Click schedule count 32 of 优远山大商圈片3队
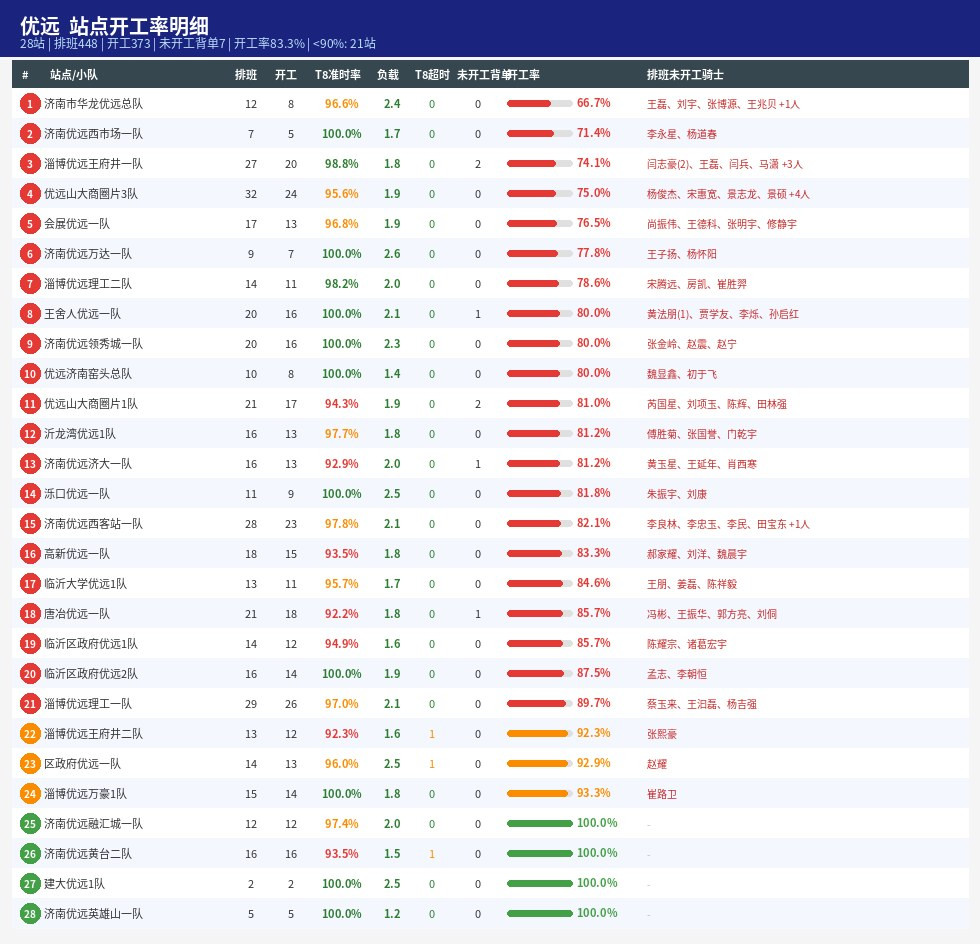Screen dimensions: 980x944 pyautogui.click(x=251, y=194)
